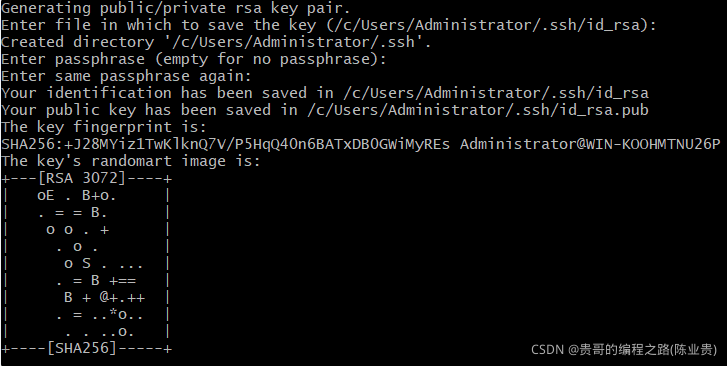Image resolution: width=727 pixels, height=366 pixels.
Task: Click the [RSA 3072] randomart header
Action: [x=82, y=178]
